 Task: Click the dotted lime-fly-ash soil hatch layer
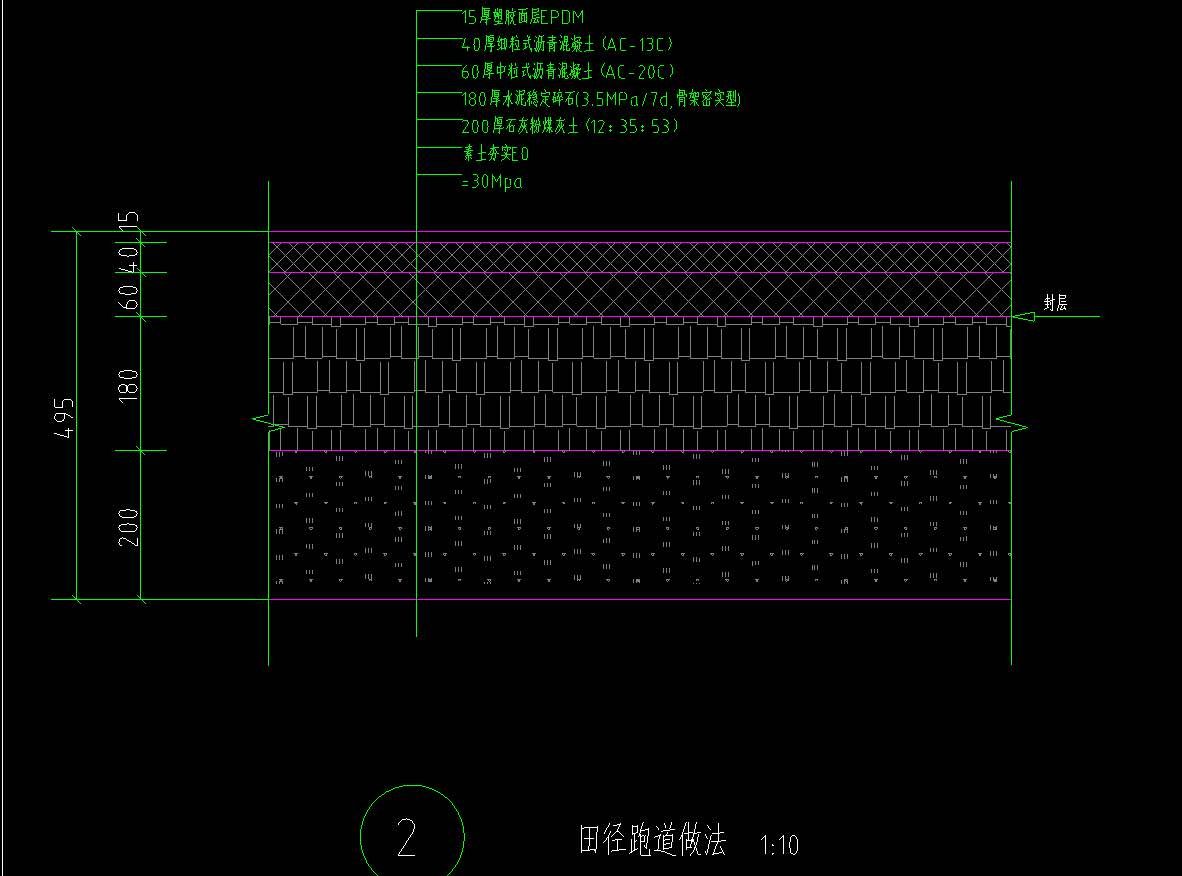[x=640, y=525]
